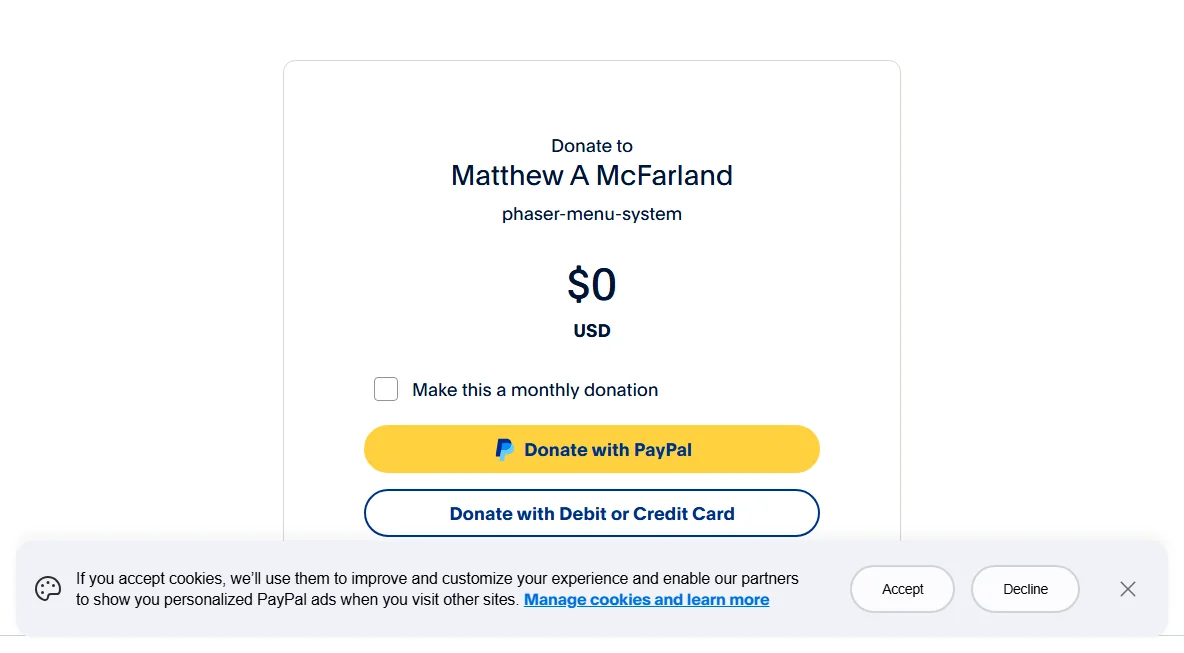1184x653 pixels.
Task: Click the cookie consent message text
Action: pyautogui.click(x=436, y=589)
